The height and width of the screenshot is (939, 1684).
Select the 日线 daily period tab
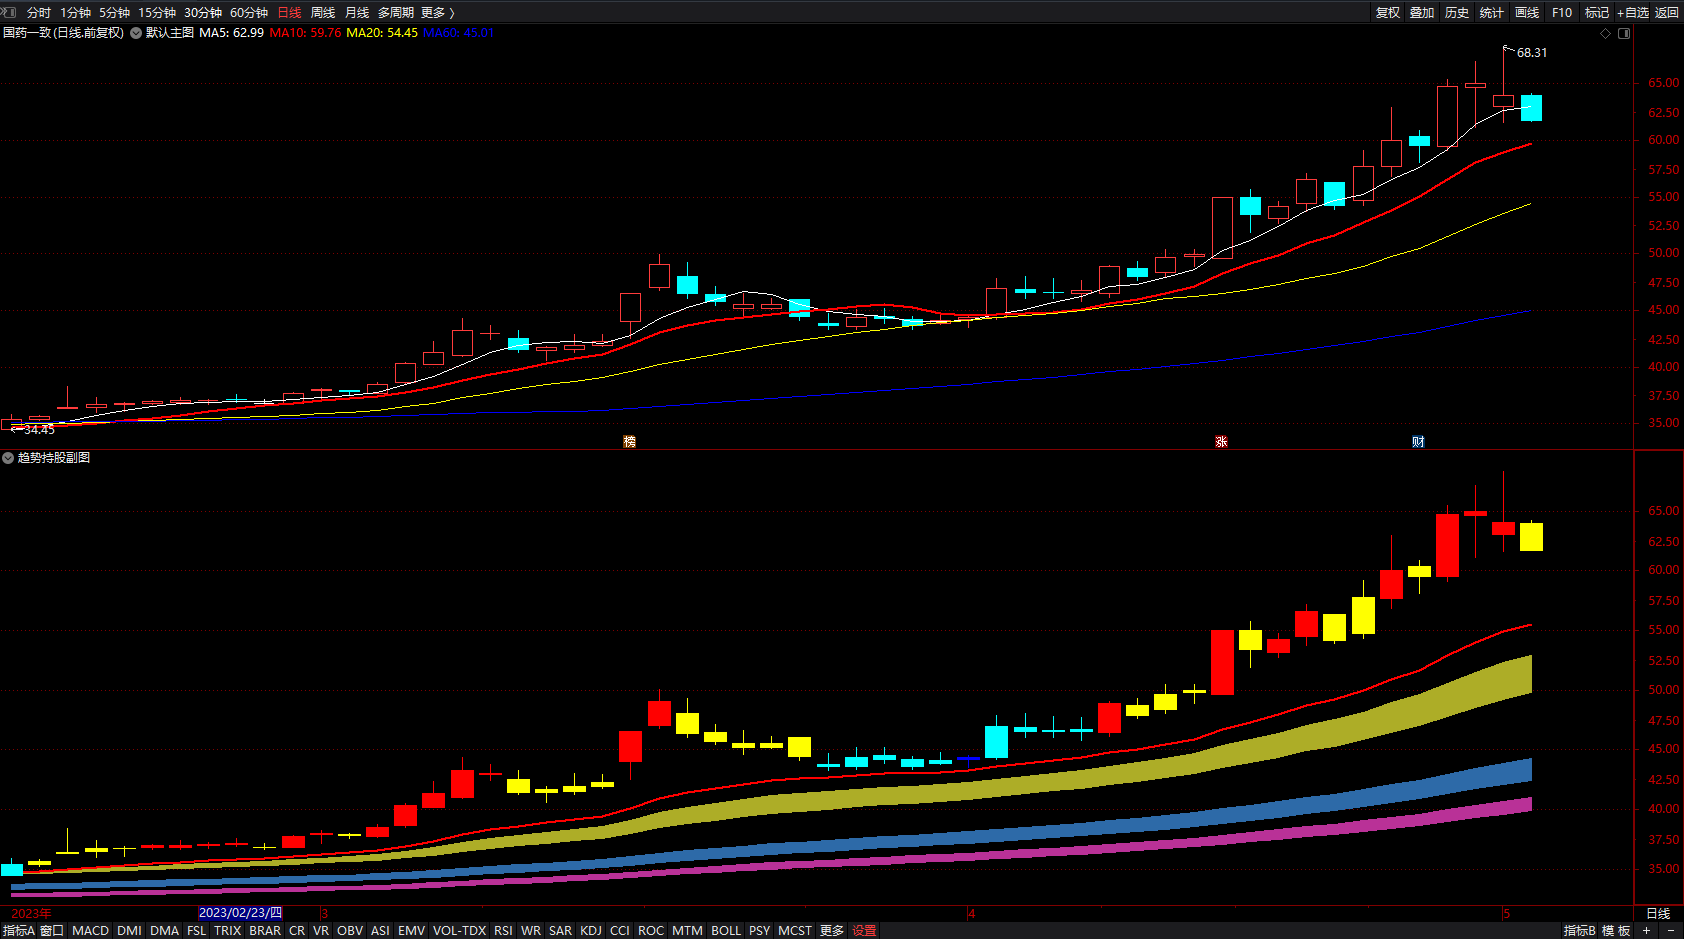click(289, 12)
